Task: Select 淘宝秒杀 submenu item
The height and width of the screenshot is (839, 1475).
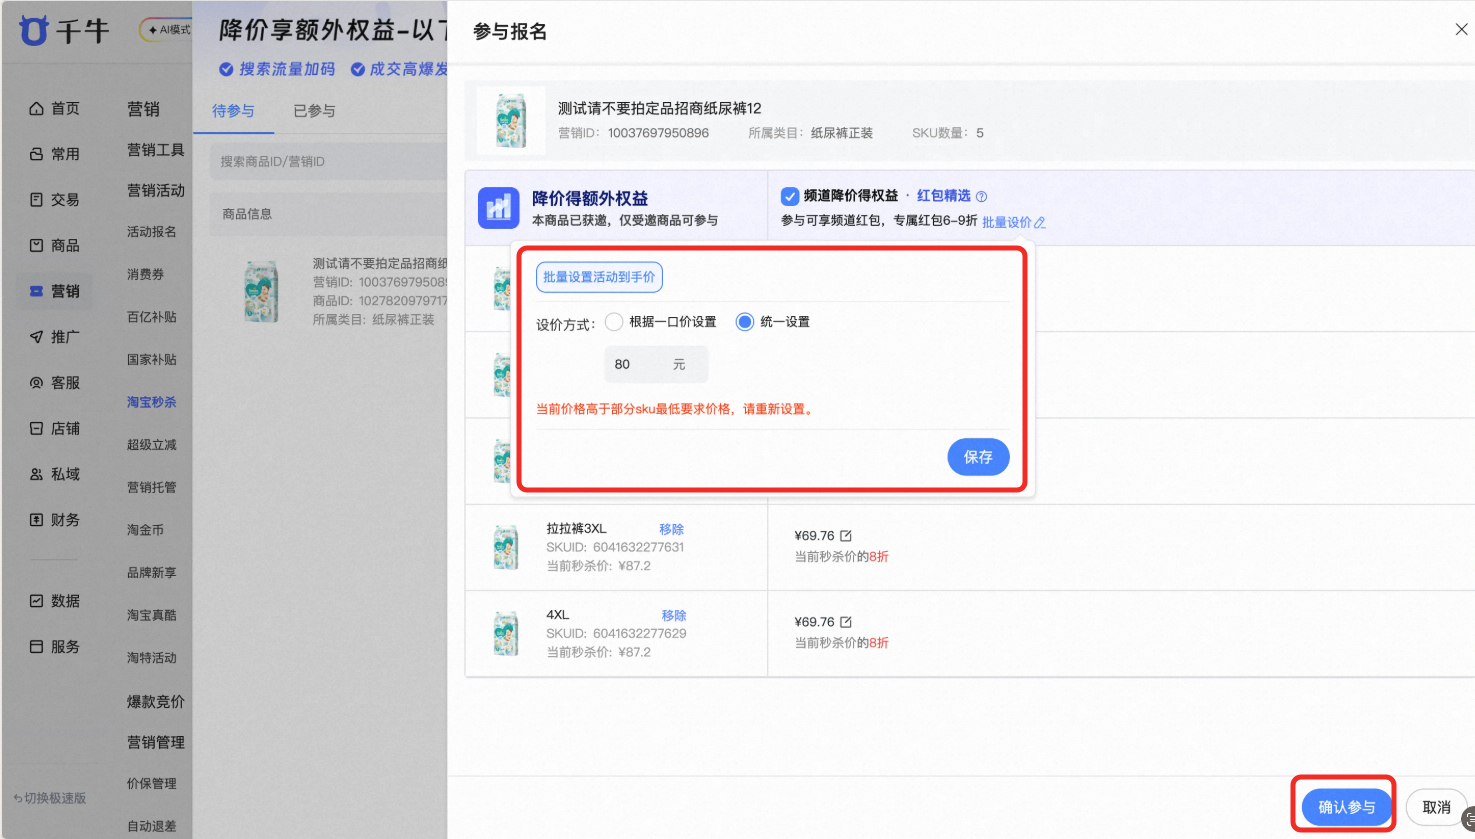Action: pos(152,402)
